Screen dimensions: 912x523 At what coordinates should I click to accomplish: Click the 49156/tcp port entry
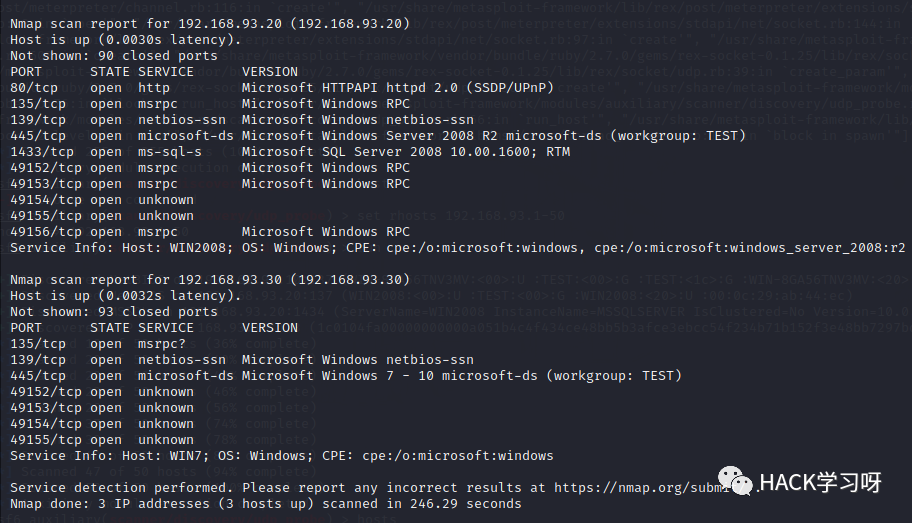coord(46,232)
